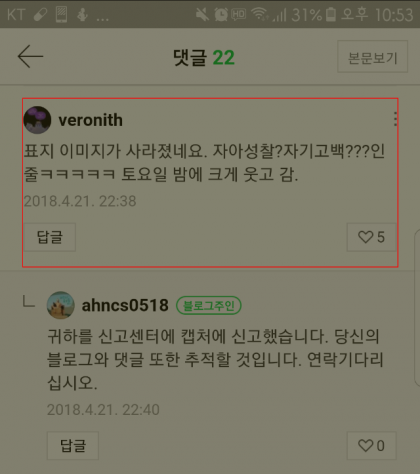
Task: Click veronith's comment text
Action: pyautogui.click(x=204, y=163)
